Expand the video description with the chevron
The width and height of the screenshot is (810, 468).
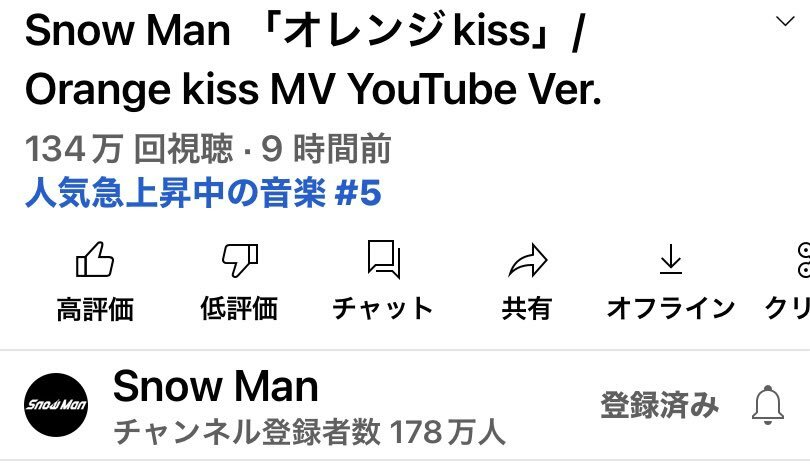click(x=785, y=21)
